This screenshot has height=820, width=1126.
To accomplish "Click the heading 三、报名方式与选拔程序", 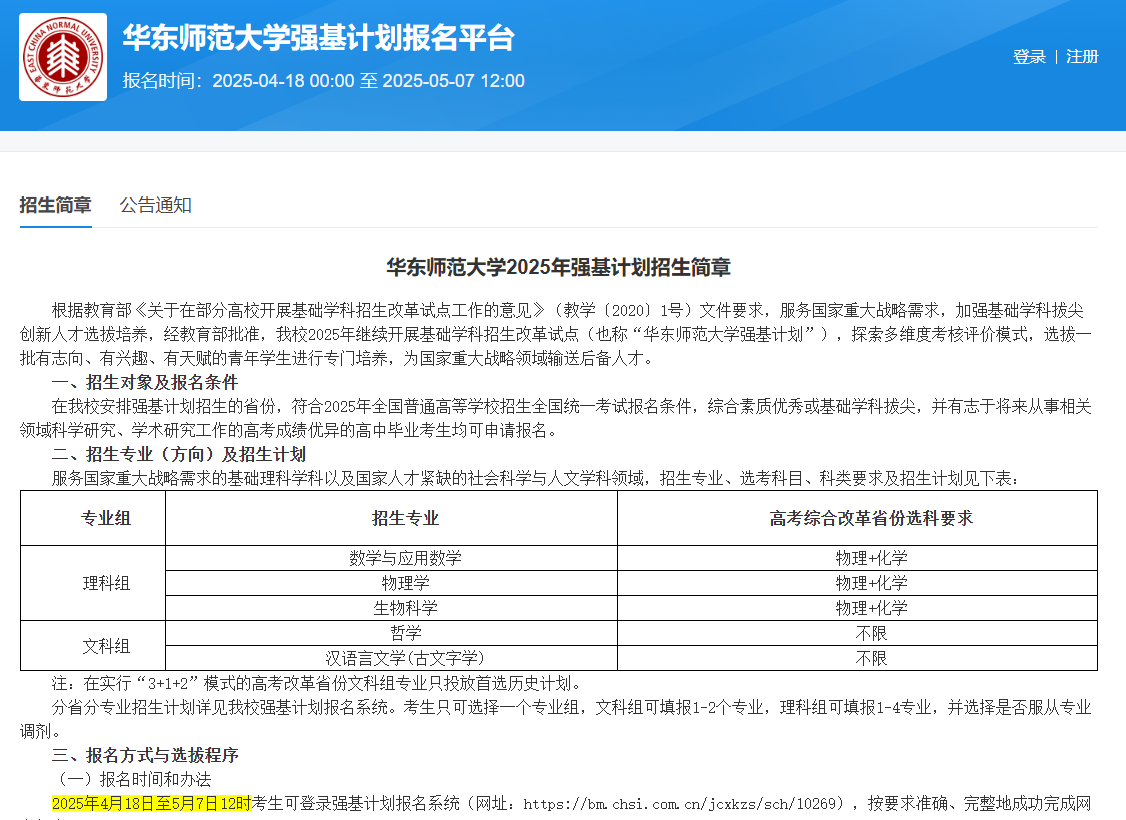I will 145,755.
